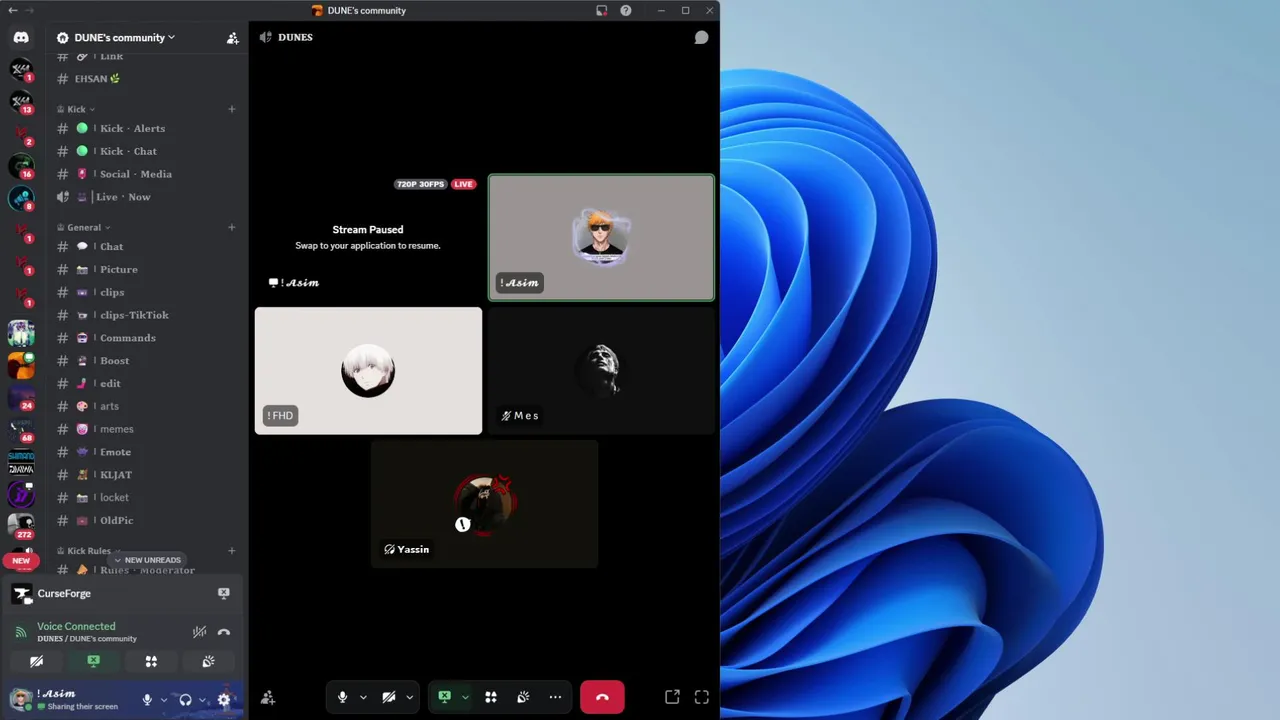Add a channel to the Kick Rules category
The image size is (1280, 720).
click(232, 550)
